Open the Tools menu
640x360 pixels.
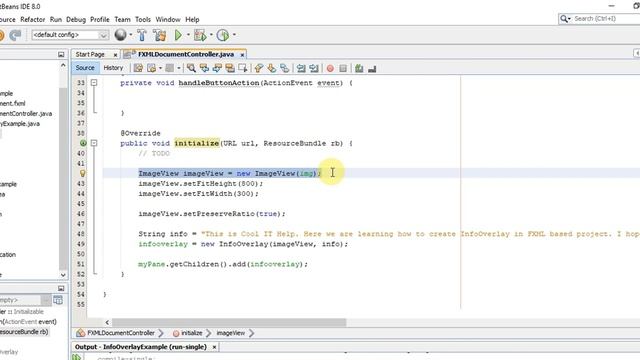(143, 20)
